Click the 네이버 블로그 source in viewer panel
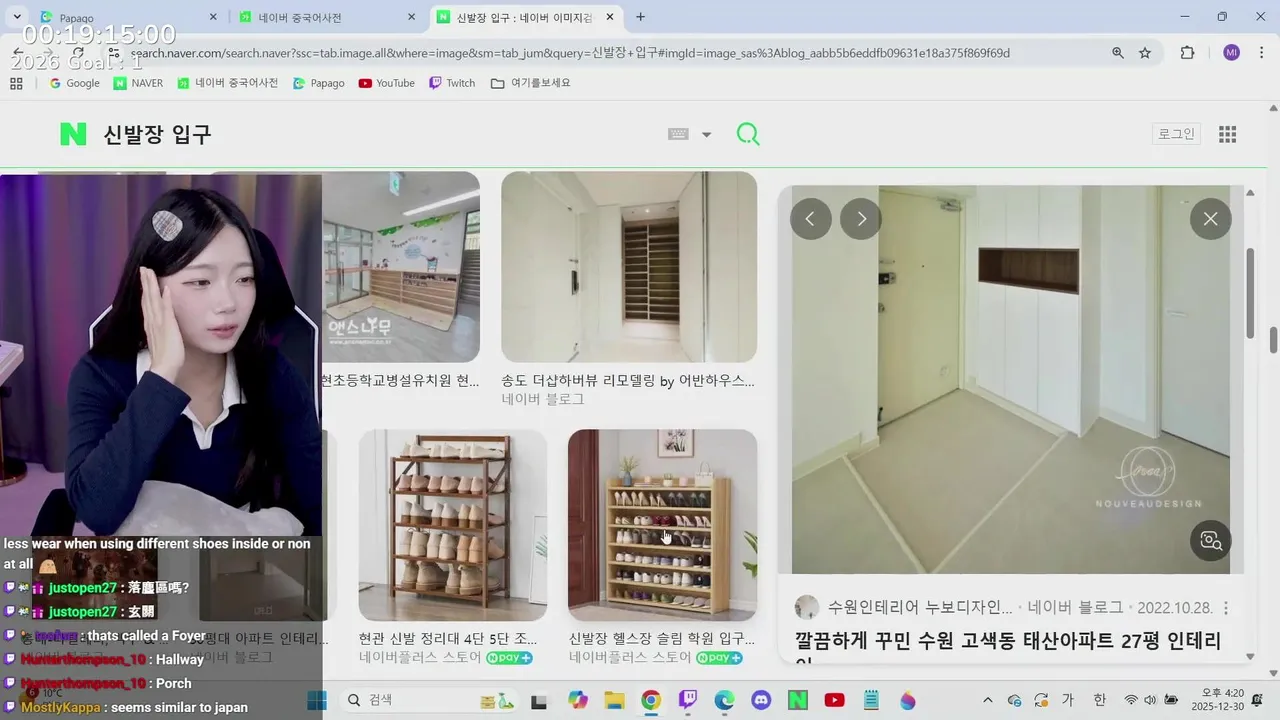 (x=1075, y=608)
